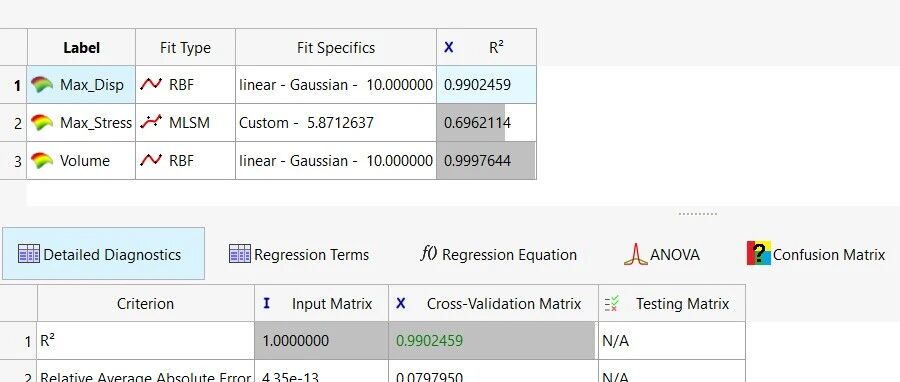Click R² value 0.6962114

[x=486, y=123]
